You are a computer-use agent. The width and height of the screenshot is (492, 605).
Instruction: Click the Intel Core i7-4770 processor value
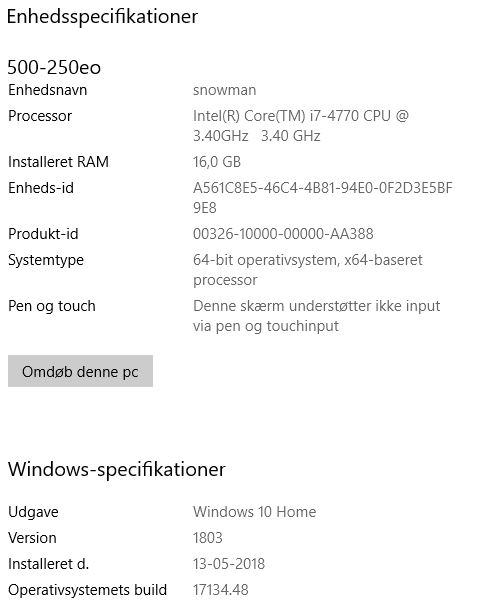(301, 126)
